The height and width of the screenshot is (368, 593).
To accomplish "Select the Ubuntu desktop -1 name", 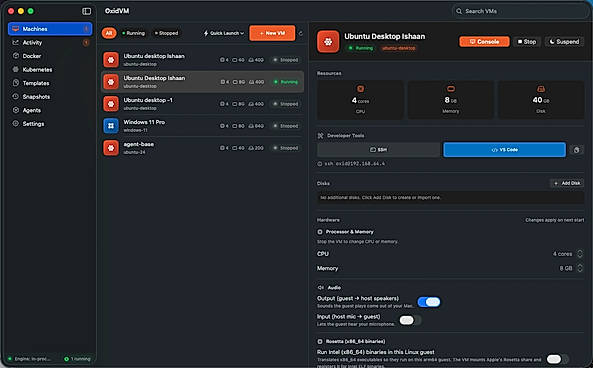I will pyautogui.click(x=148, y=100).
